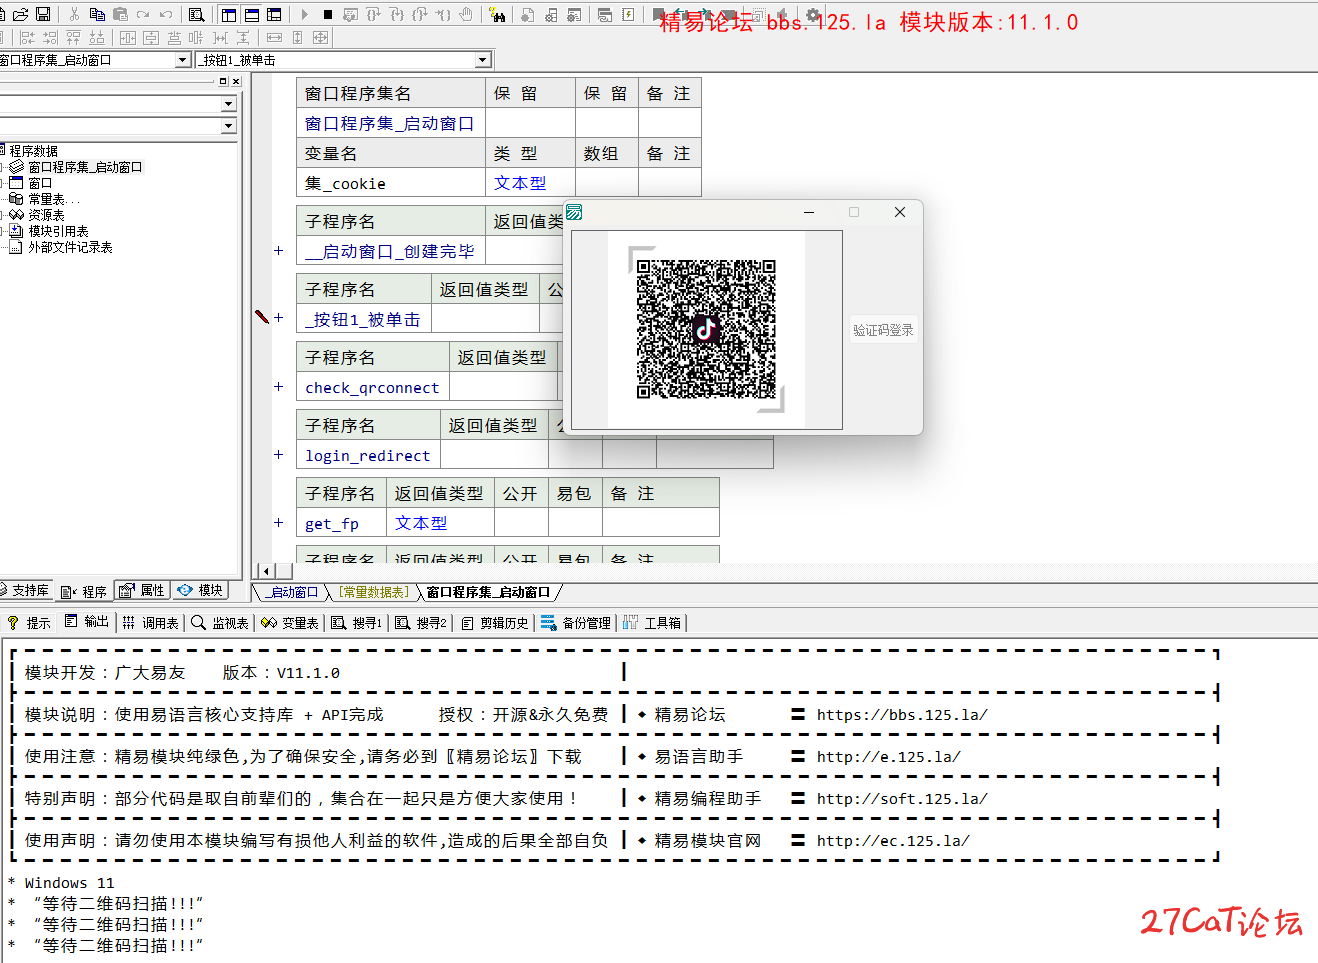This screenshot has width=1318, height=963.
Task: Open the 工具箱 tab
Action: pos(652,622)
